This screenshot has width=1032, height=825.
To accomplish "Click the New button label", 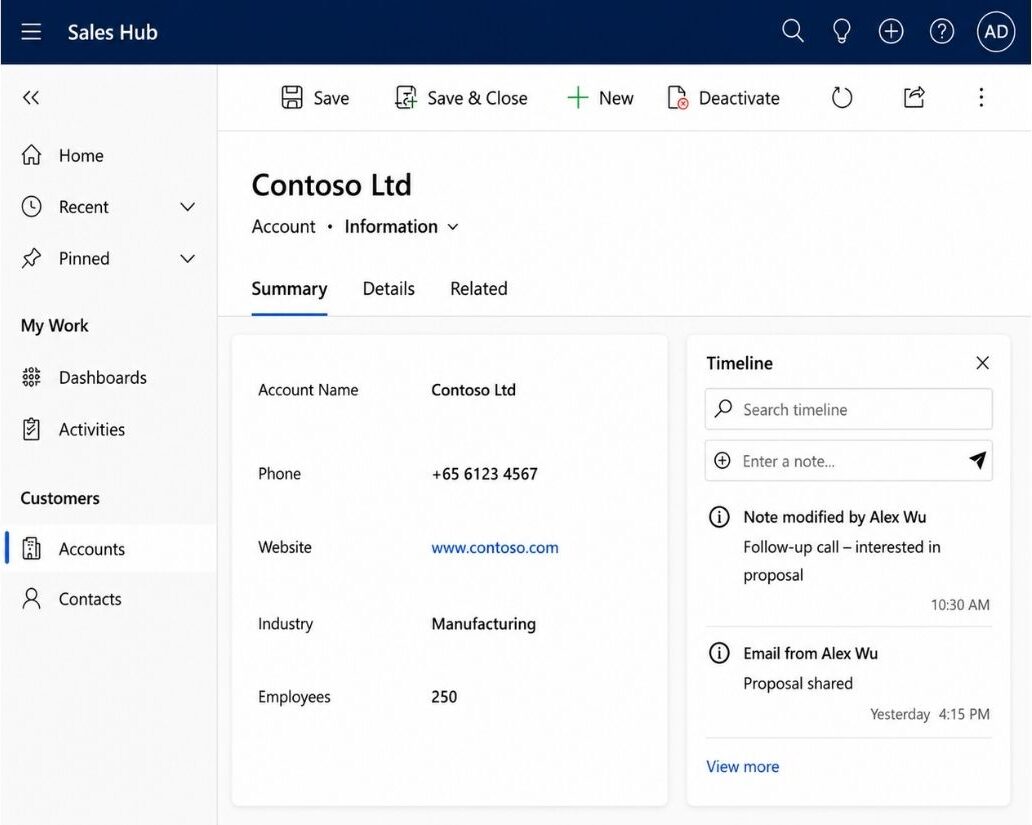I will point(616,98).
